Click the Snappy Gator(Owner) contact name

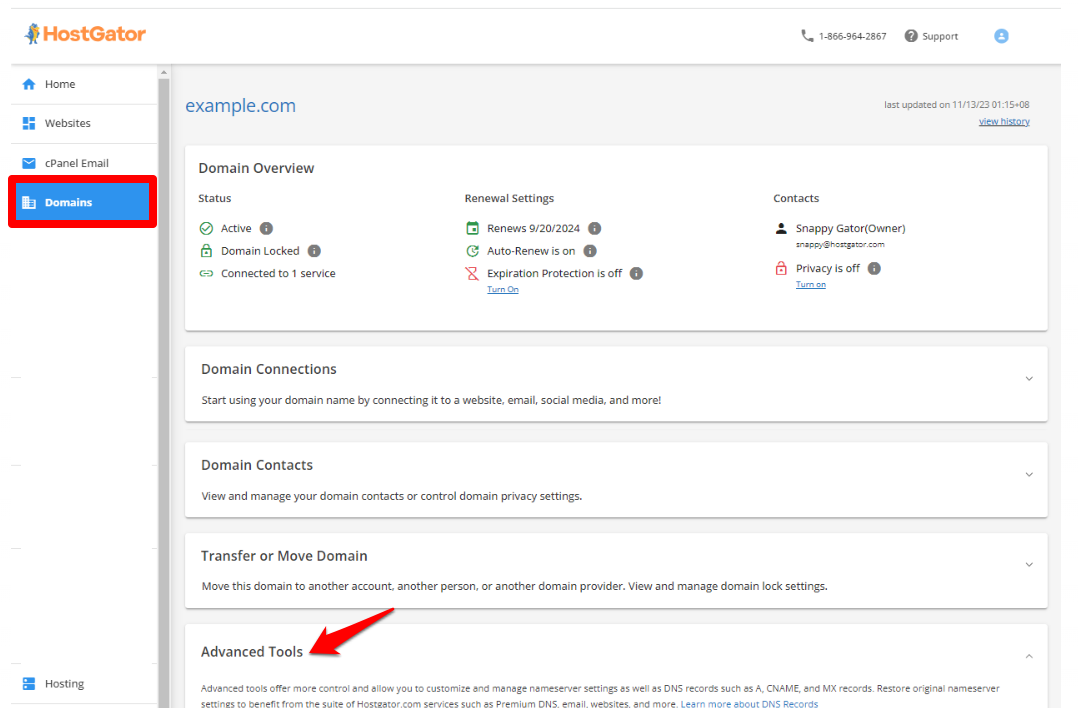pos(850,229)
